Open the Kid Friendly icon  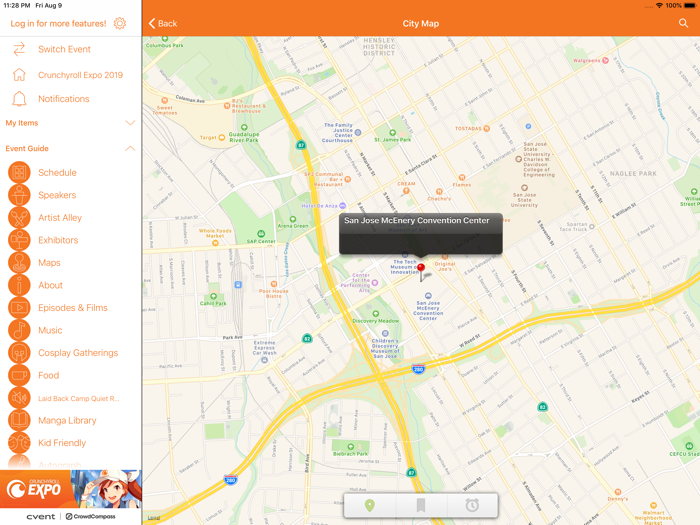coord(19,443)
